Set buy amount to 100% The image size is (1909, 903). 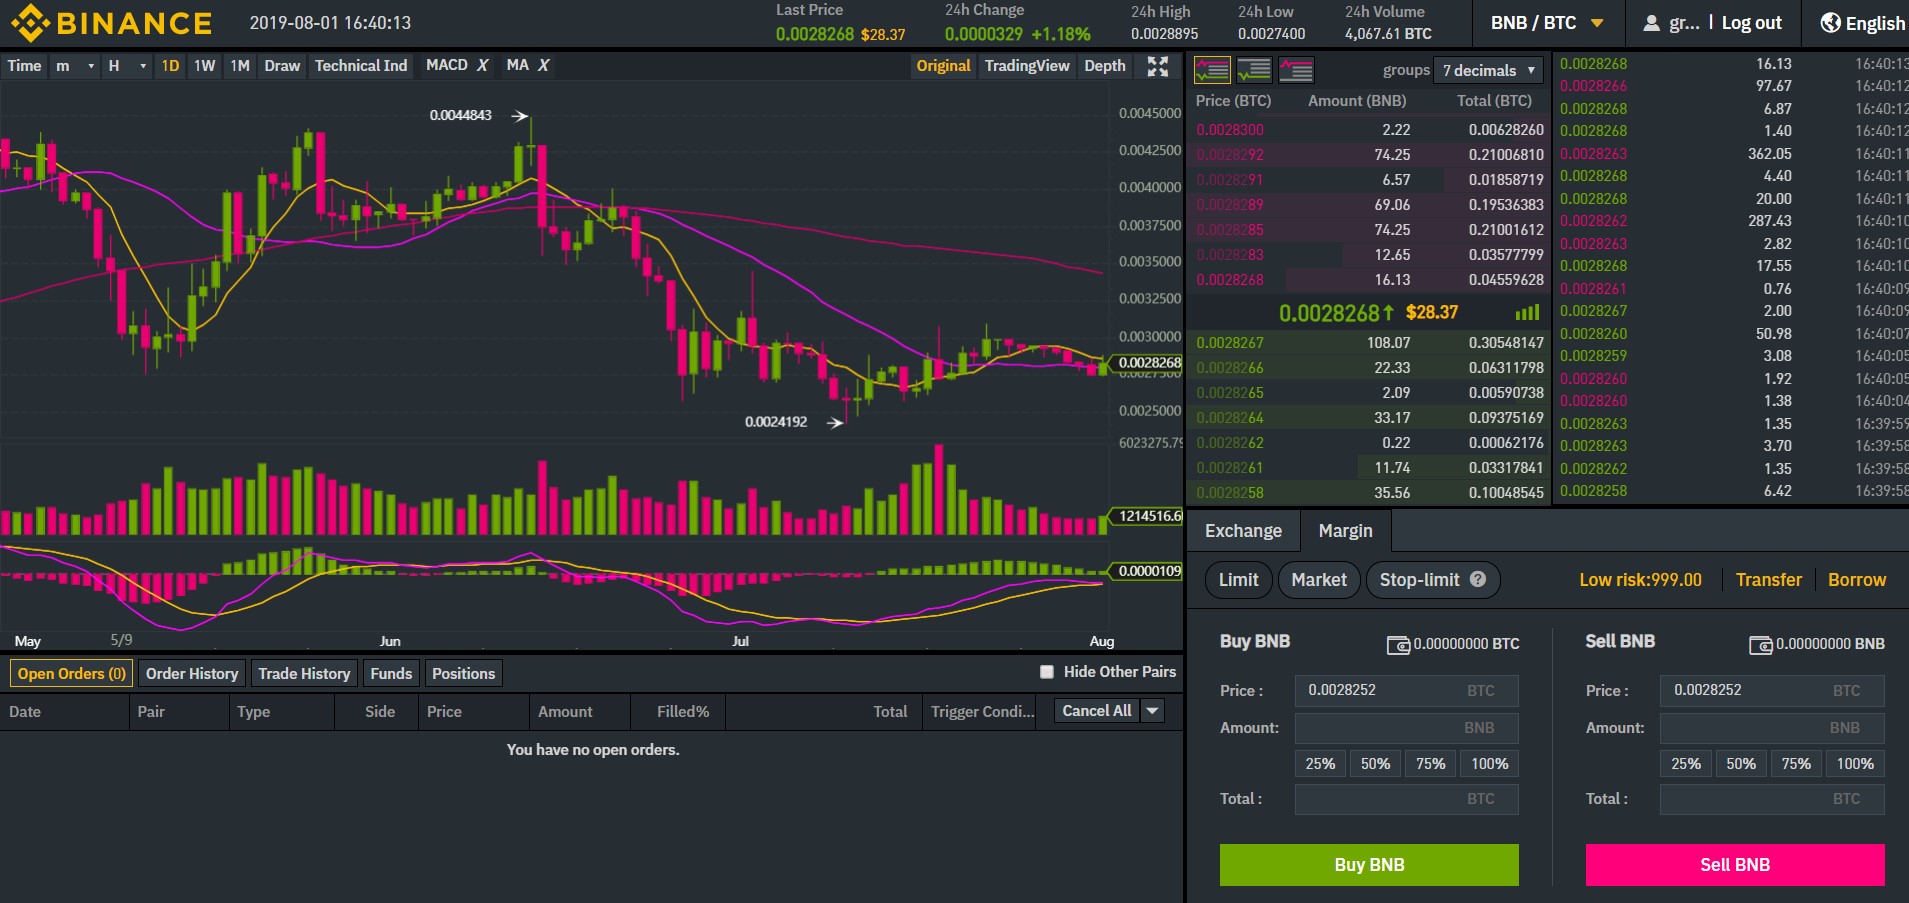(1489, 764)
